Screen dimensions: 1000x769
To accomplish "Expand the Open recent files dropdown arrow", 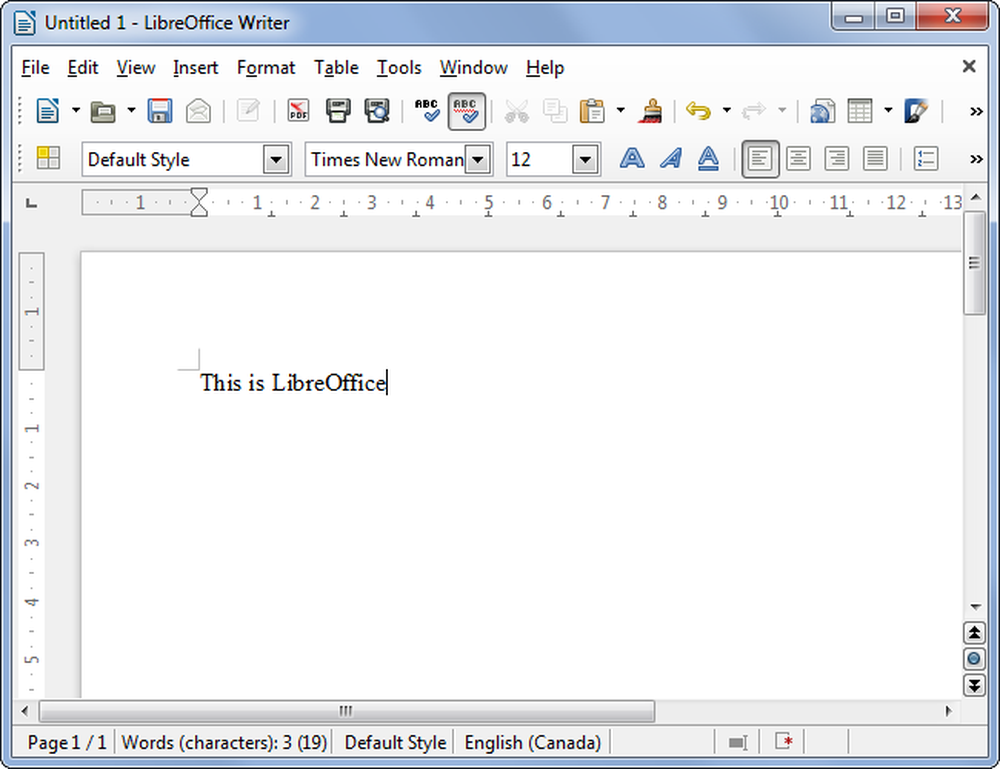I will [x=131, y=111].
